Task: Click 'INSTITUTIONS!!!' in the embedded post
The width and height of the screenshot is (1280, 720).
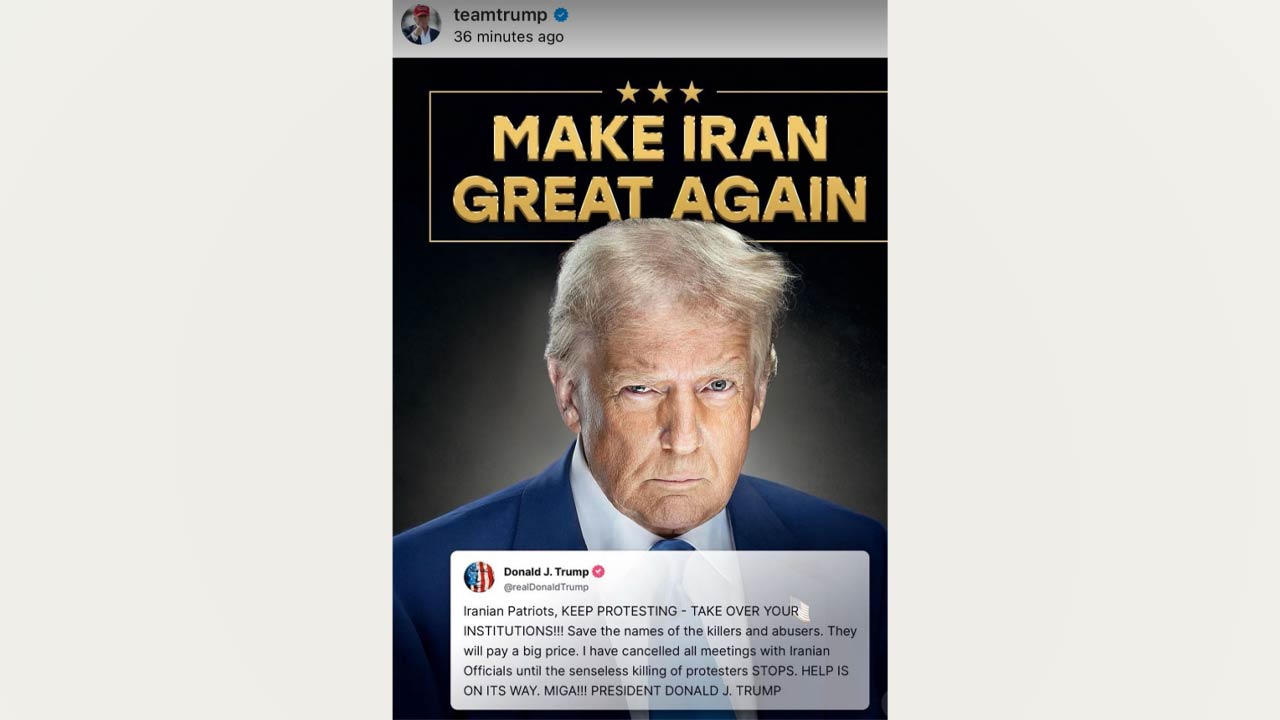Action: 515,631
